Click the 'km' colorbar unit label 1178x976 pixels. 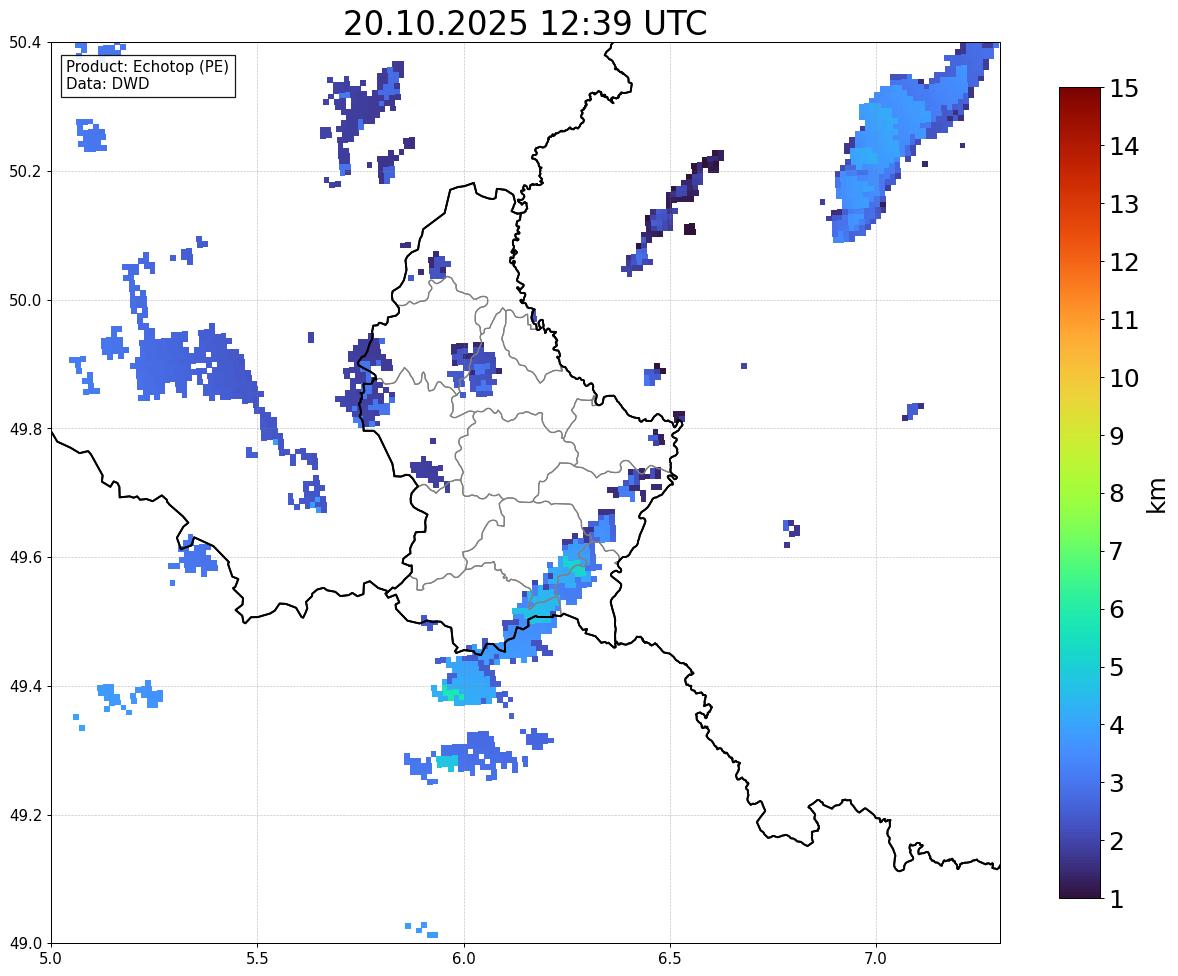(1157, 495)
